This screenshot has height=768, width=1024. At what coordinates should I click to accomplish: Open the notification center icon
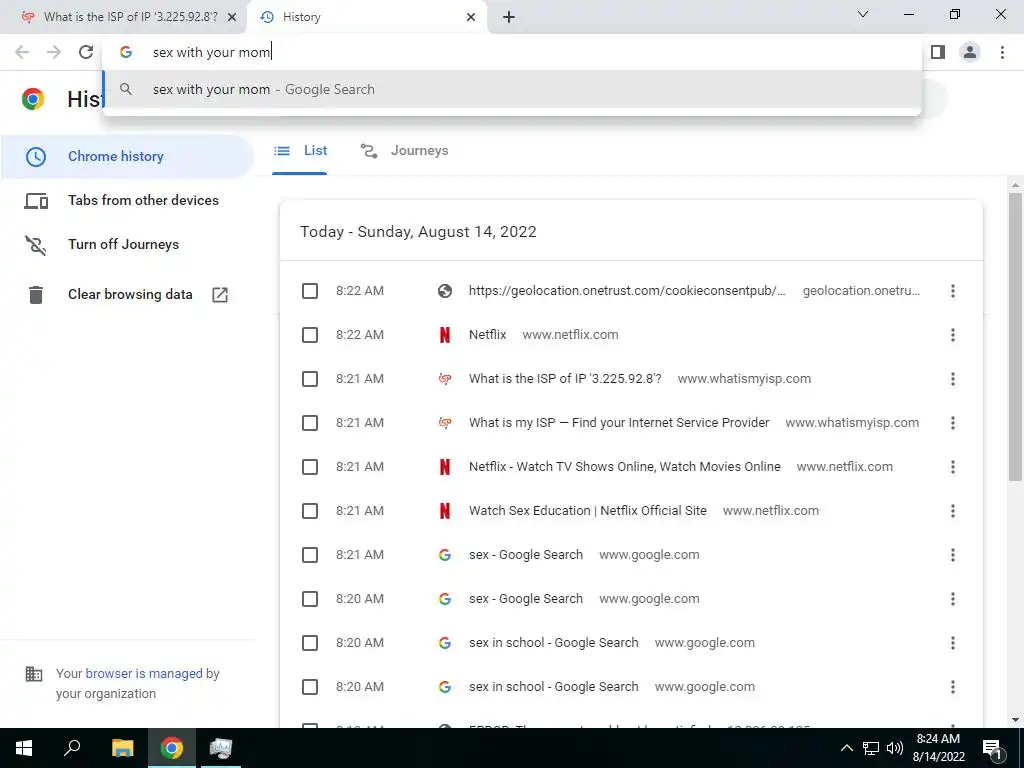(x=993, y=749)
